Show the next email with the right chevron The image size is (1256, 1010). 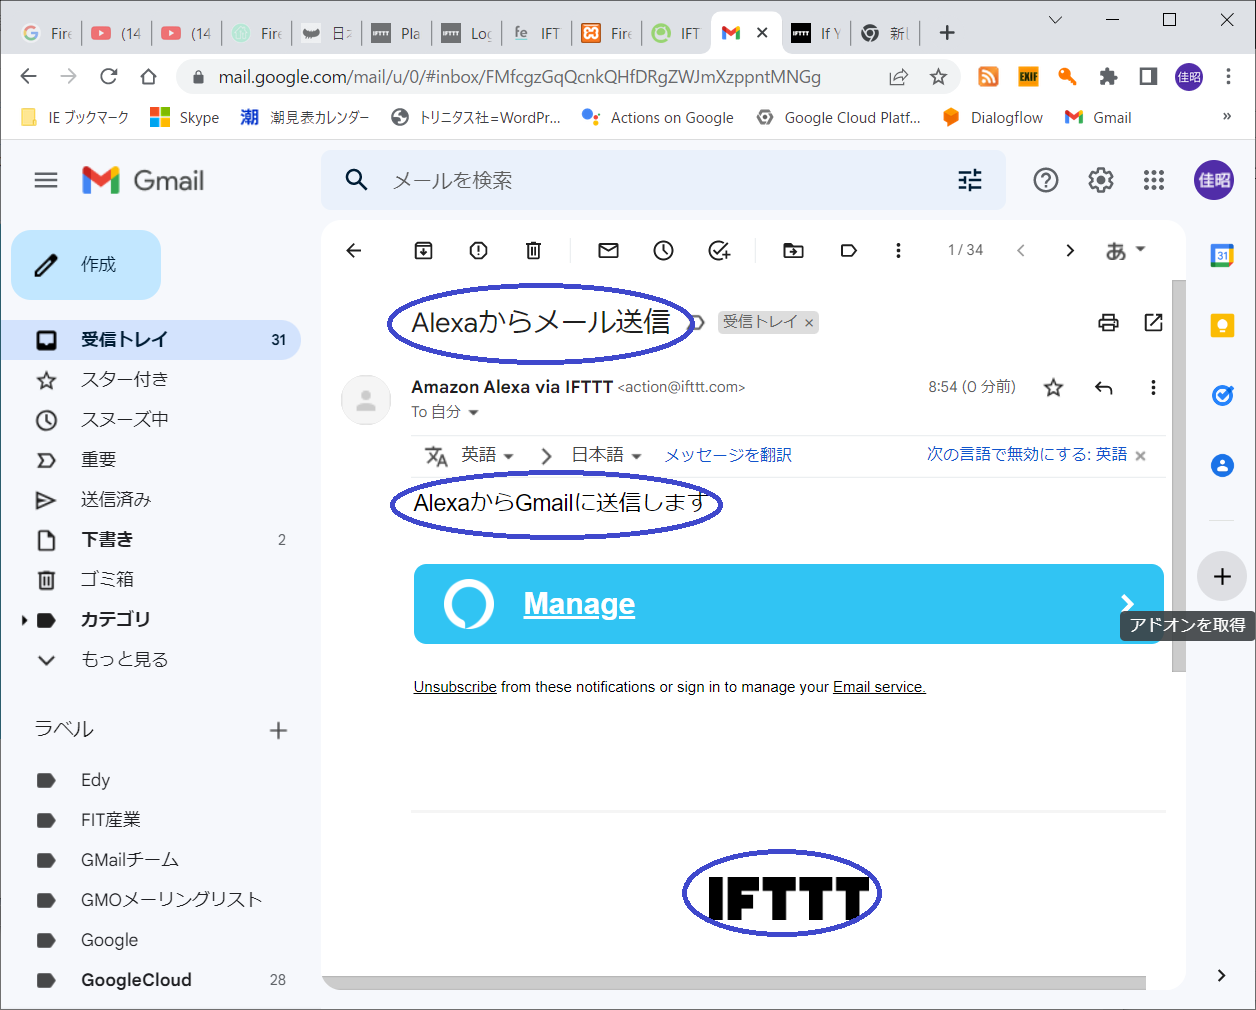tap(1070, 250)
